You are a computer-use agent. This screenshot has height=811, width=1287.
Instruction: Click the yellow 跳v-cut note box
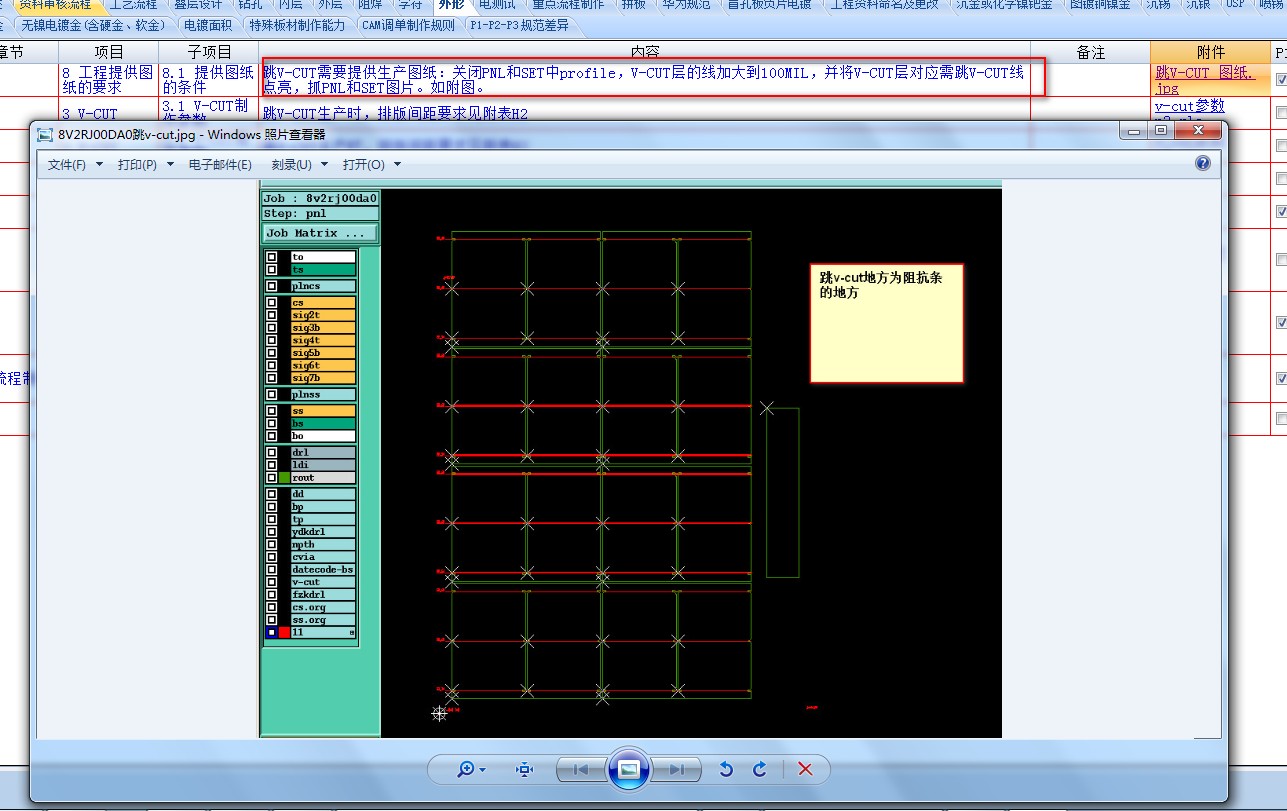point(886,323)
